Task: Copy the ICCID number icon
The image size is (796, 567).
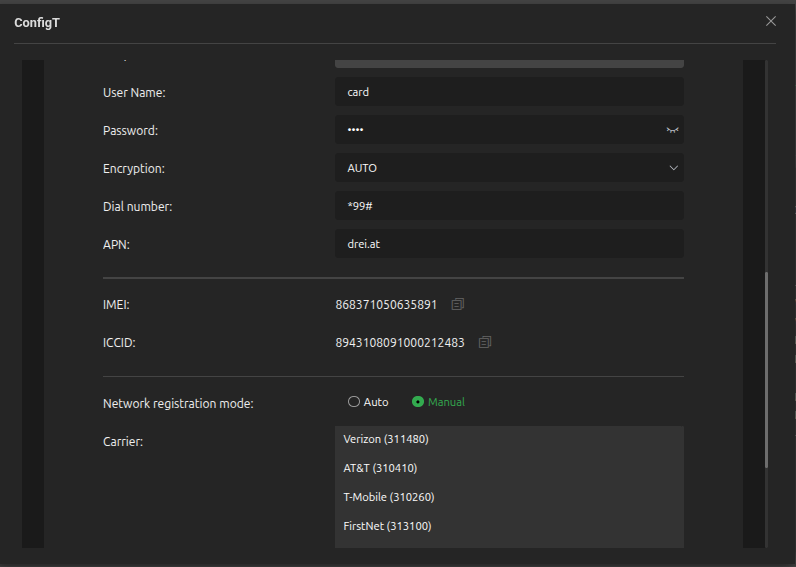Action: click(x=485, y=342)
